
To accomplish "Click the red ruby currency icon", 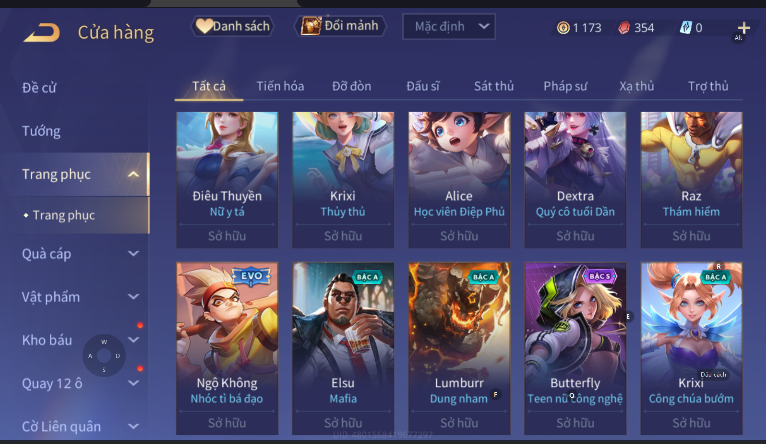I will [x=624, y=28].
